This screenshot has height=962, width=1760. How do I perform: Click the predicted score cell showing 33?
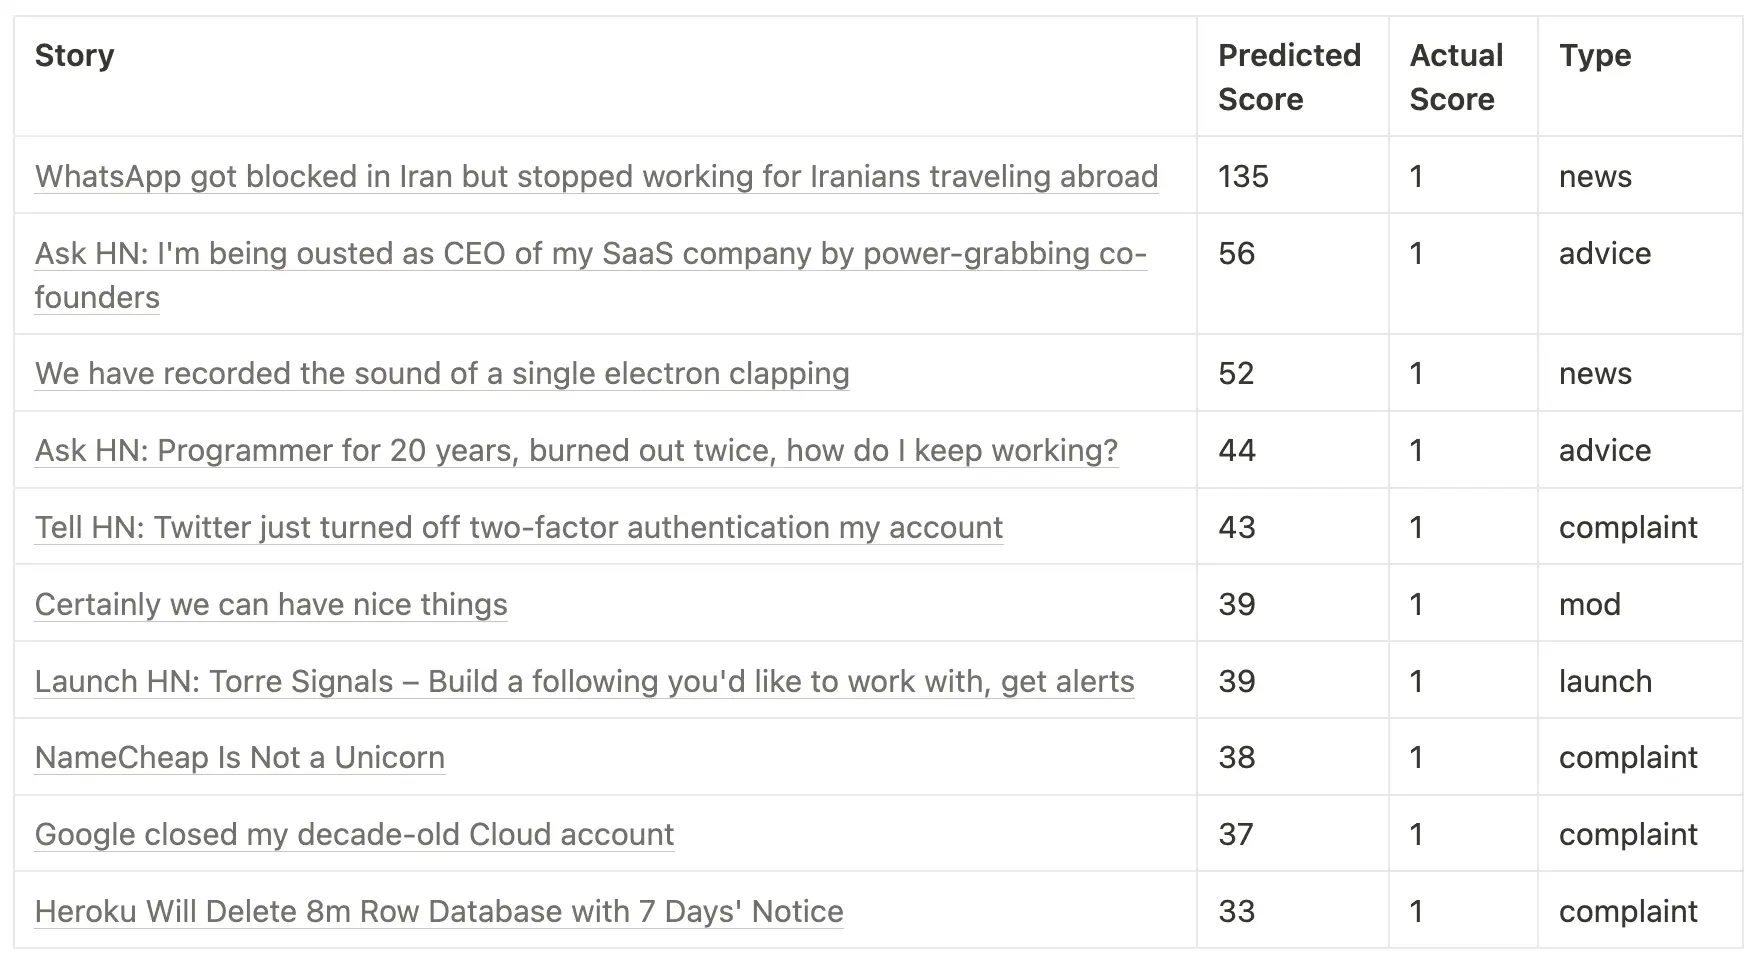pyautogui.click(x=1237, y=912)
